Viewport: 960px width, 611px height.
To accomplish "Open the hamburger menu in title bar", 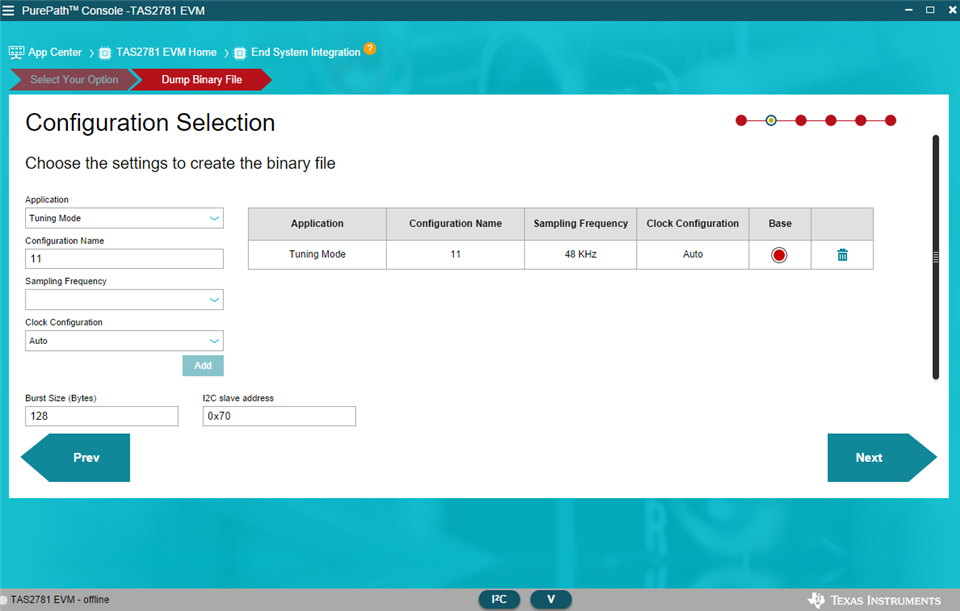I will click(x=8, y=10).
